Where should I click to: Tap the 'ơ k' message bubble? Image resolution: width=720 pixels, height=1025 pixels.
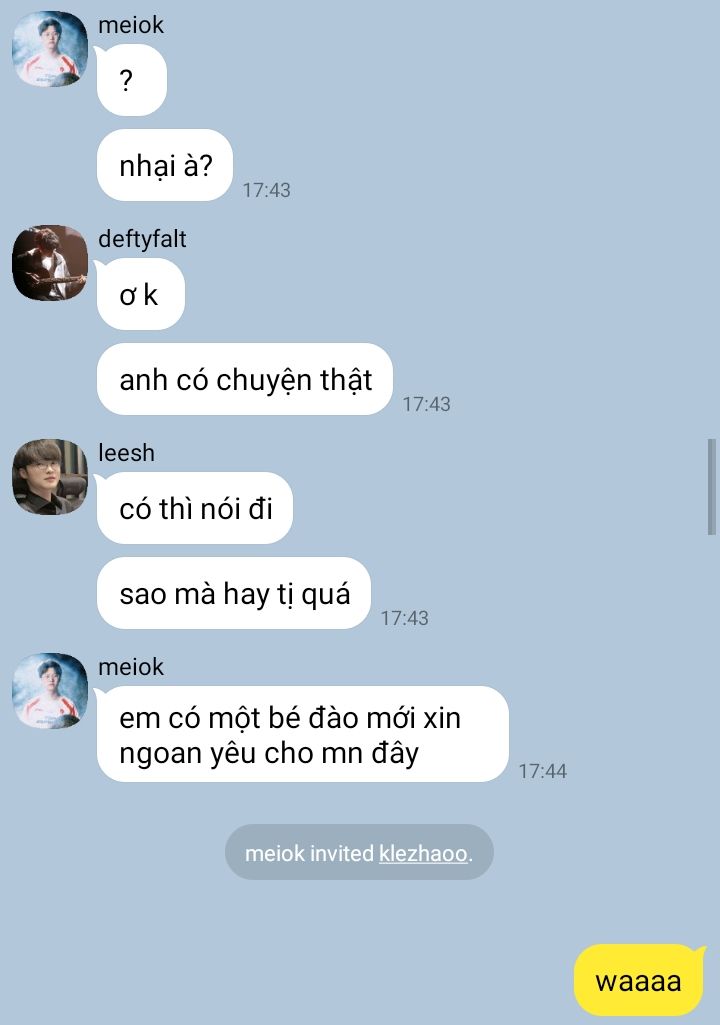click(141, 295)
